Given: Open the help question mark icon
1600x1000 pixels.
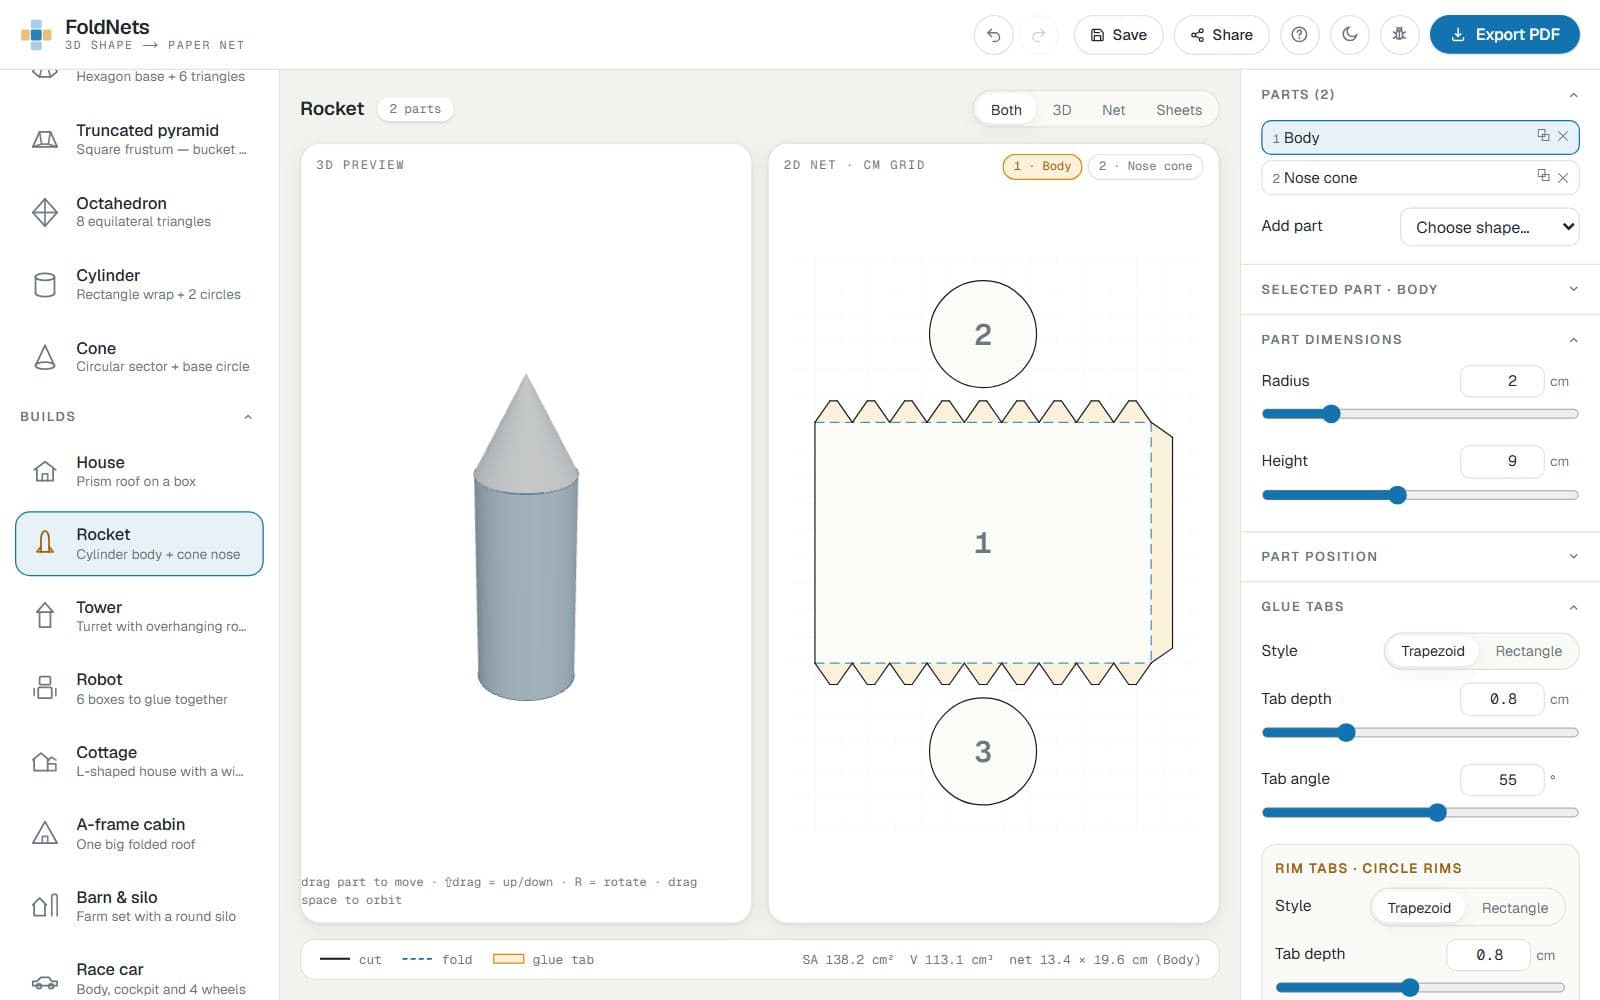Looking at the screenshot, I should [1299, 35].
